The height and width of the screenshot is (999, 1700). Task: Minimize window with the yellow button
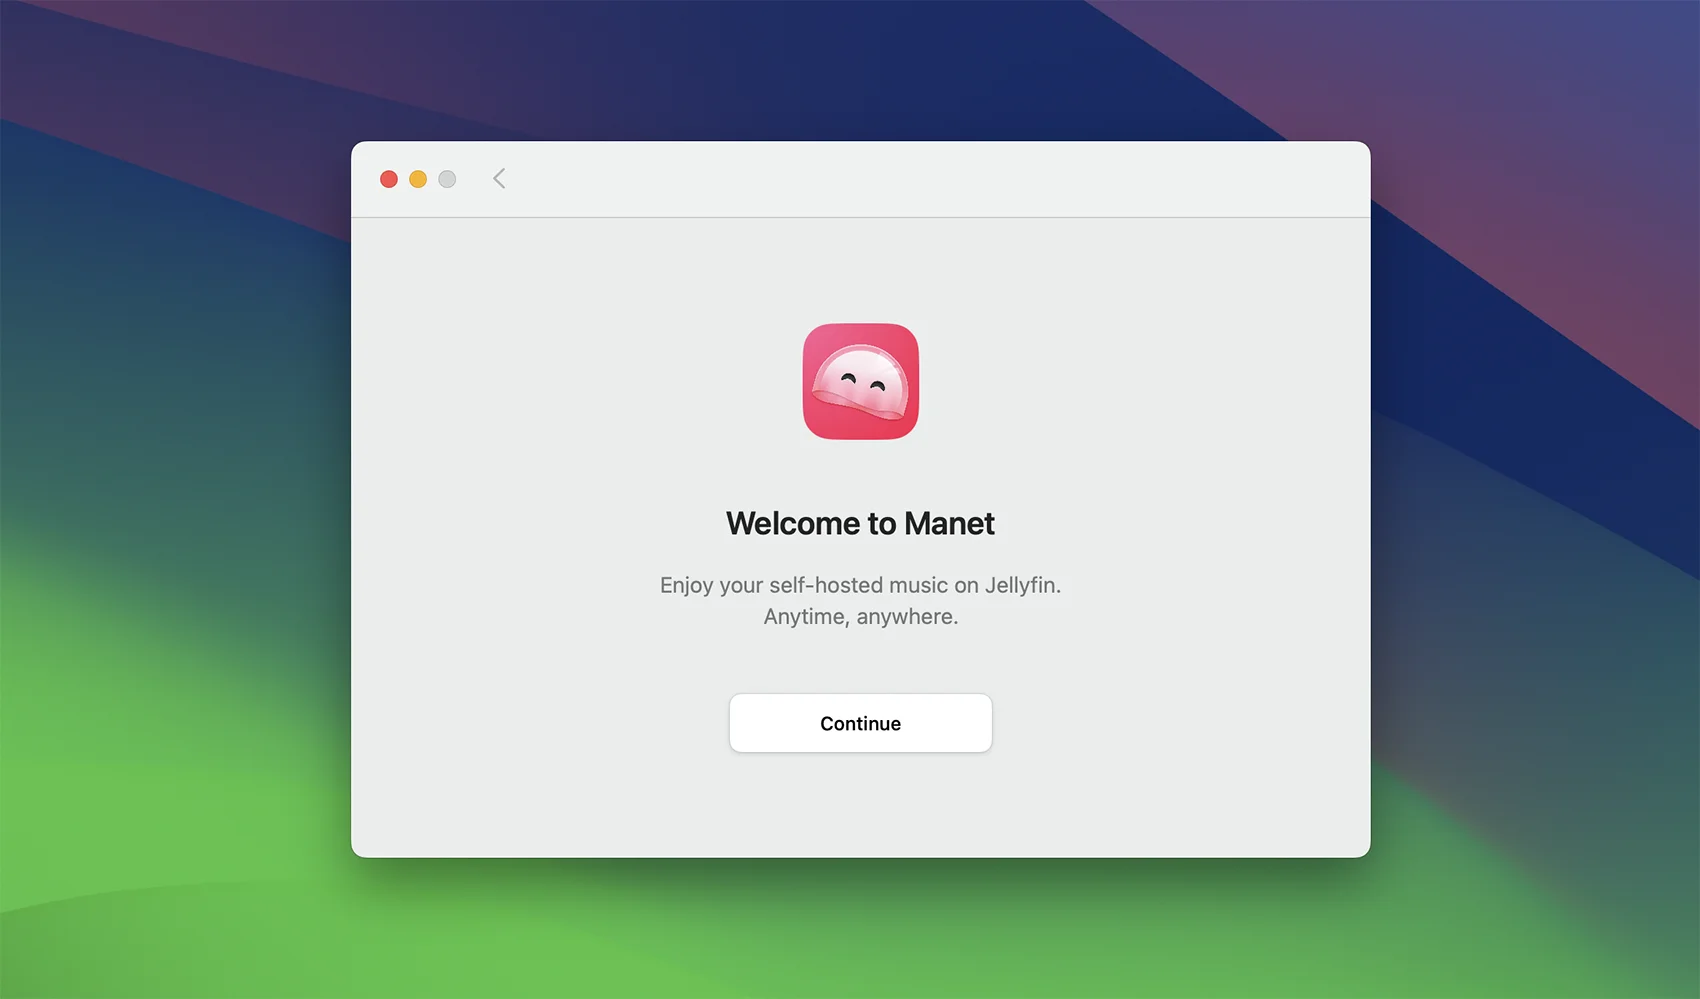pyautogui.click(x=418, y=179)
